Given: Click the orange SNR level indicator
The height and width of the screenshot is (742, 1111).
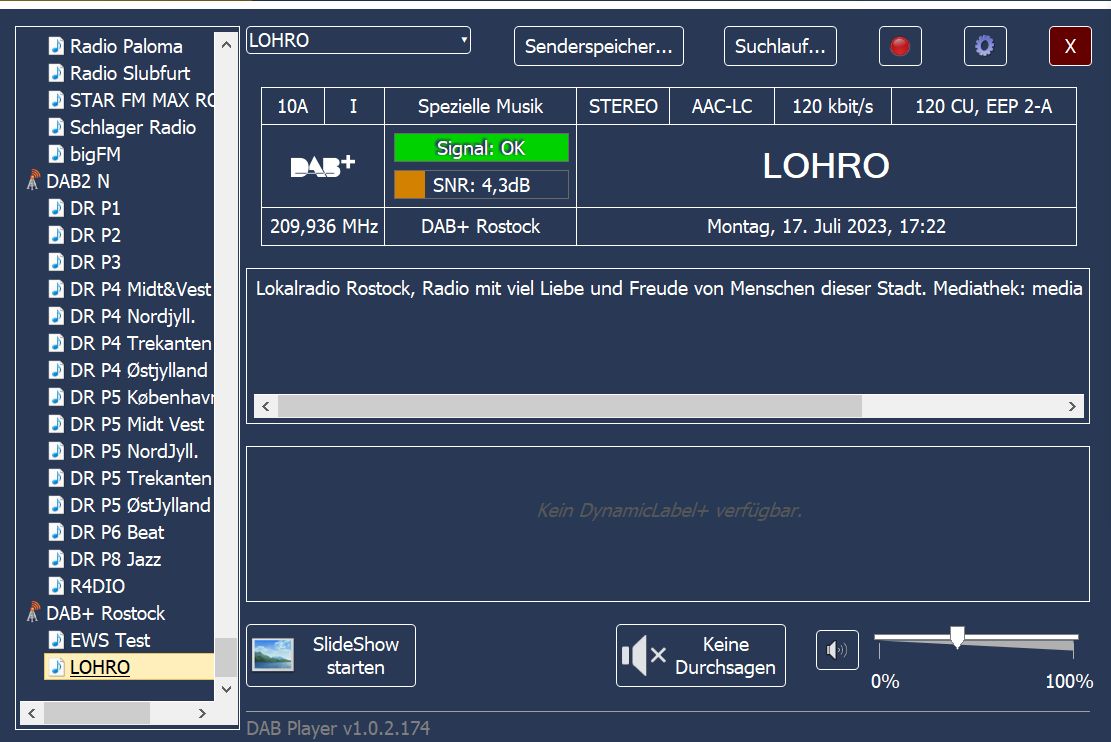Looking at the screenshot, I should [x=410, y=185].
